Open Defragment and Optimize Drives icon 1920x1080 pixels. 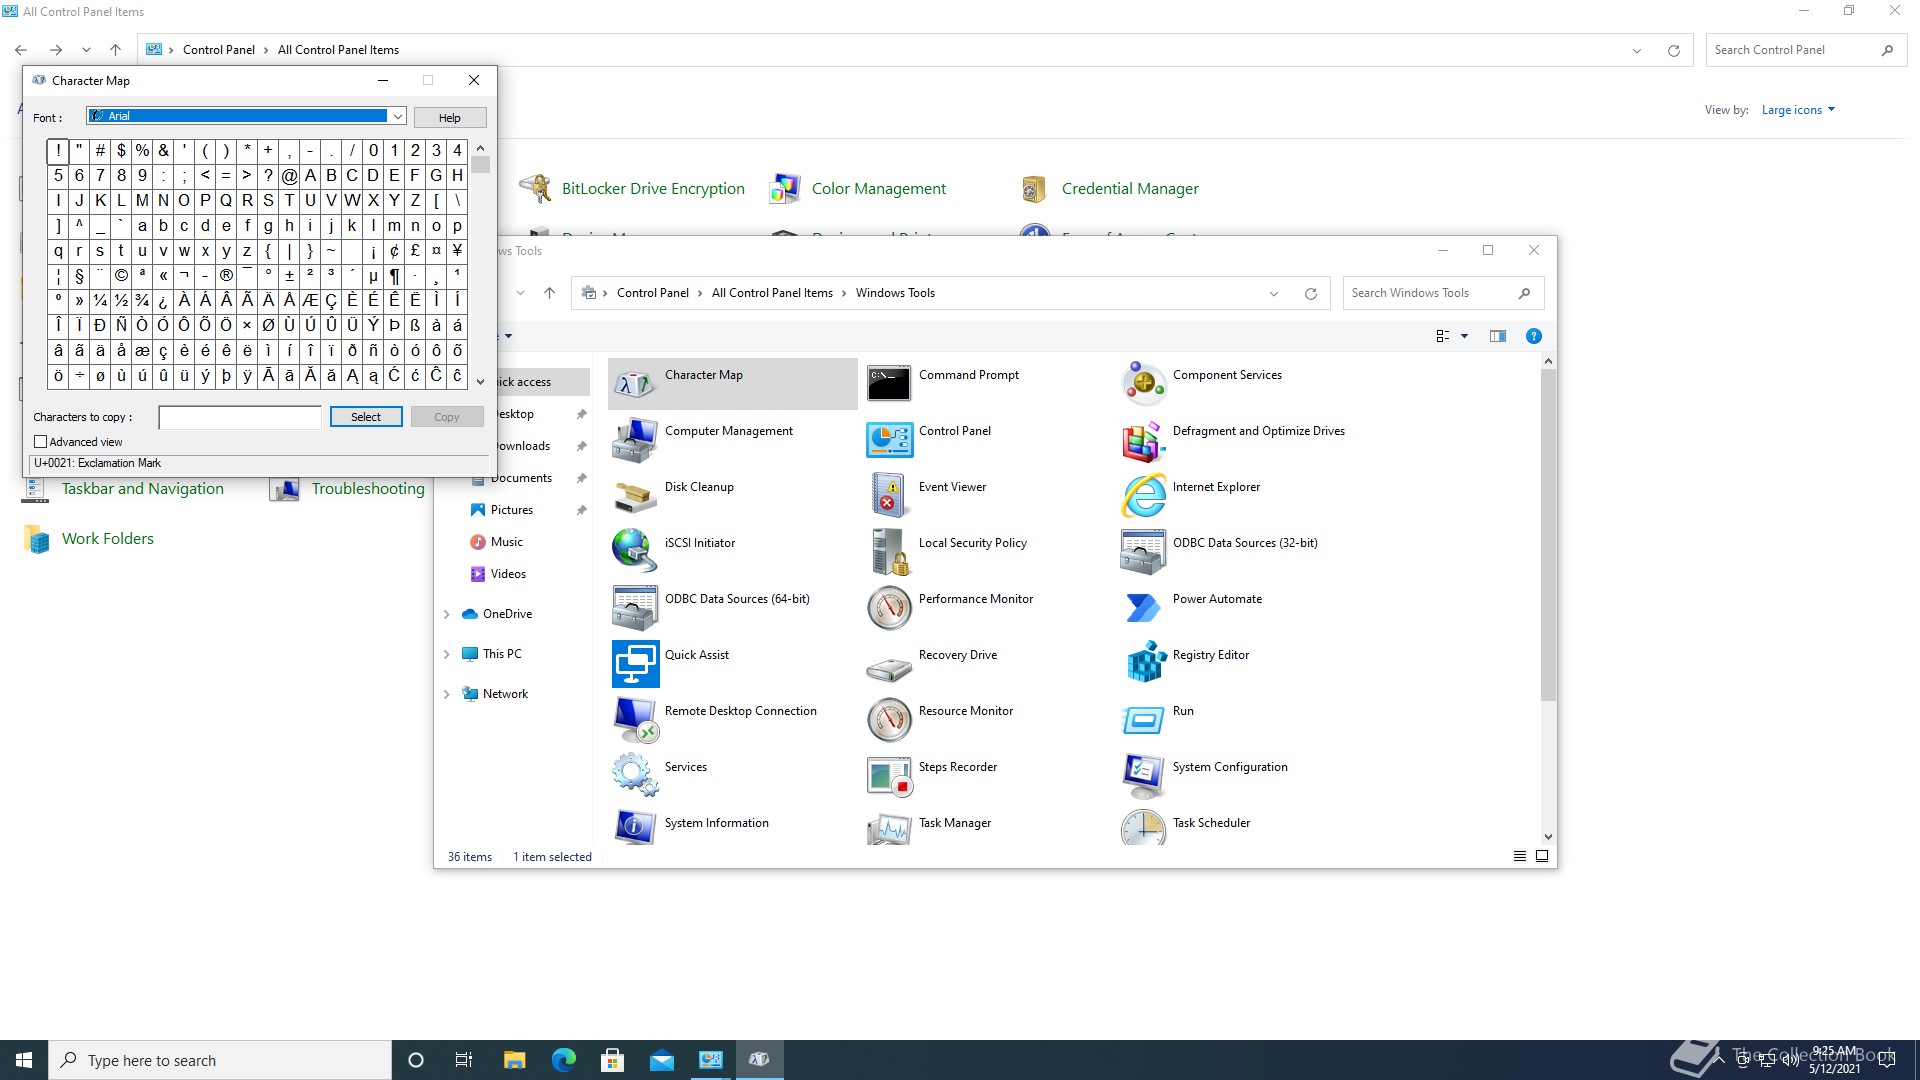pos(1145,438)
